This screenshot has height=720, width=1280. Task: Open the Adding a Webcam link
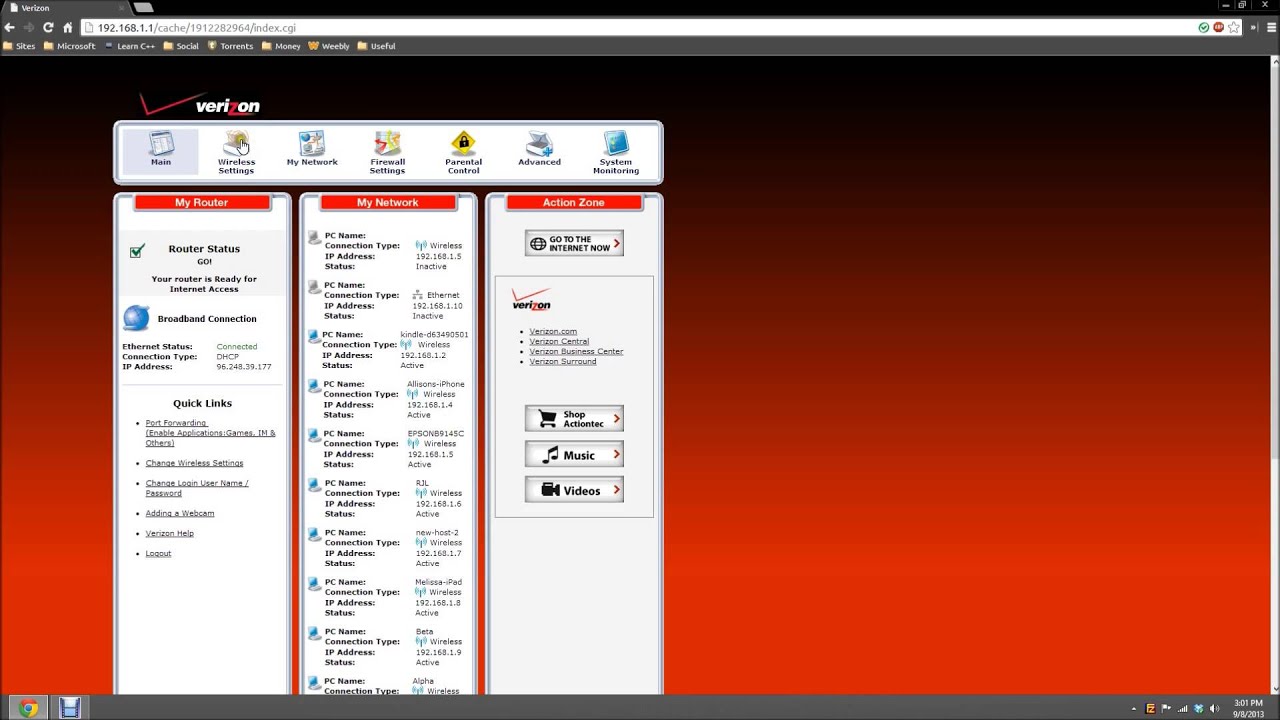coord(180,513)
